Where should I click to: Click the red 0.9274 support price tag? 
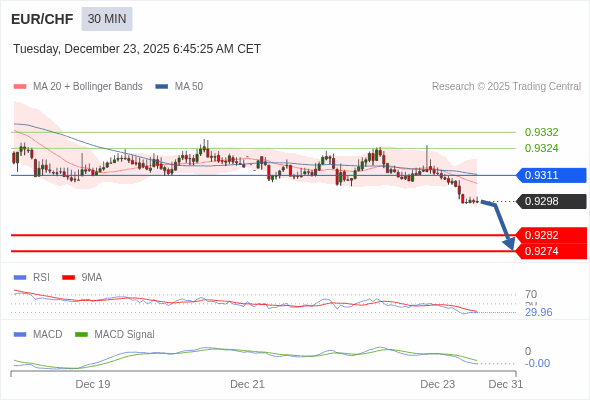[552, 251]
